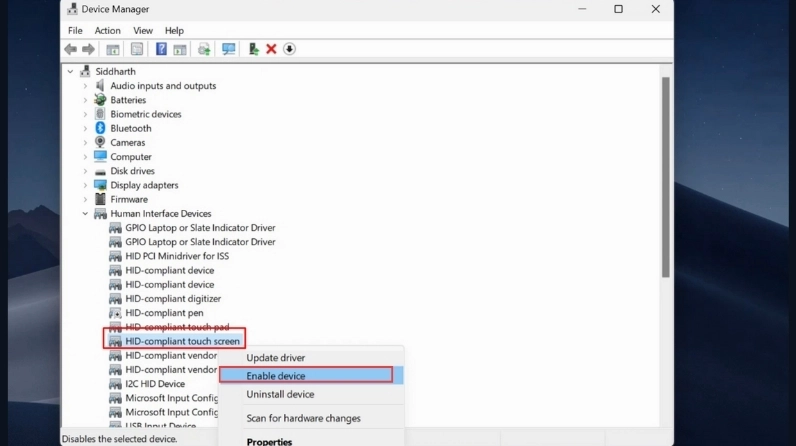The width and height of the screenshot is (796, 446).
Task: Click the vertical scrollbar thumb
Action: pos(666,177)
